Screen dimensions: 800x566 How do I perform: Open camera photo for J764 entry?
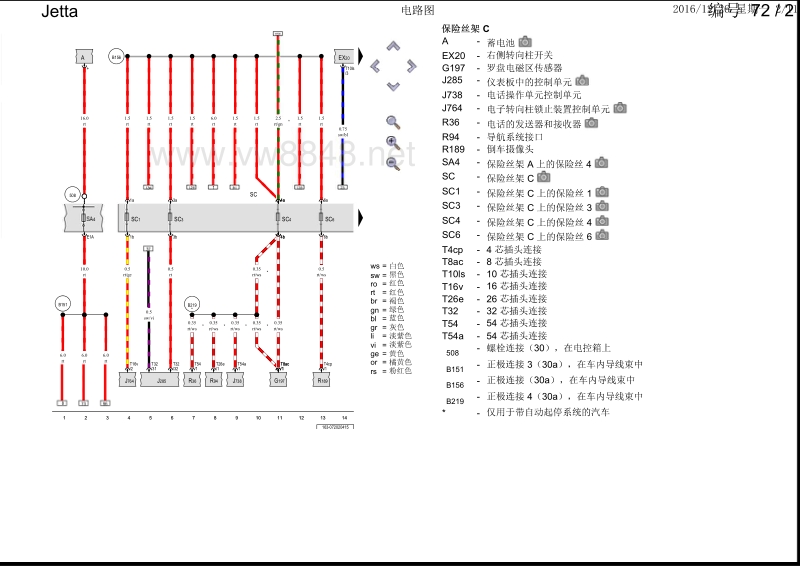(x=620, y=108)
